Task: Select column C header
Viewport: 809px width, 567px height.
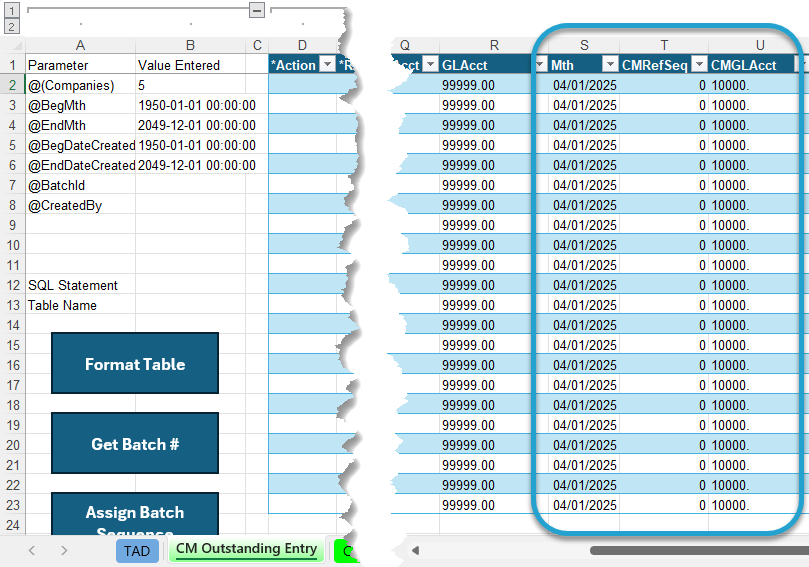Action: tap(257, 45)
